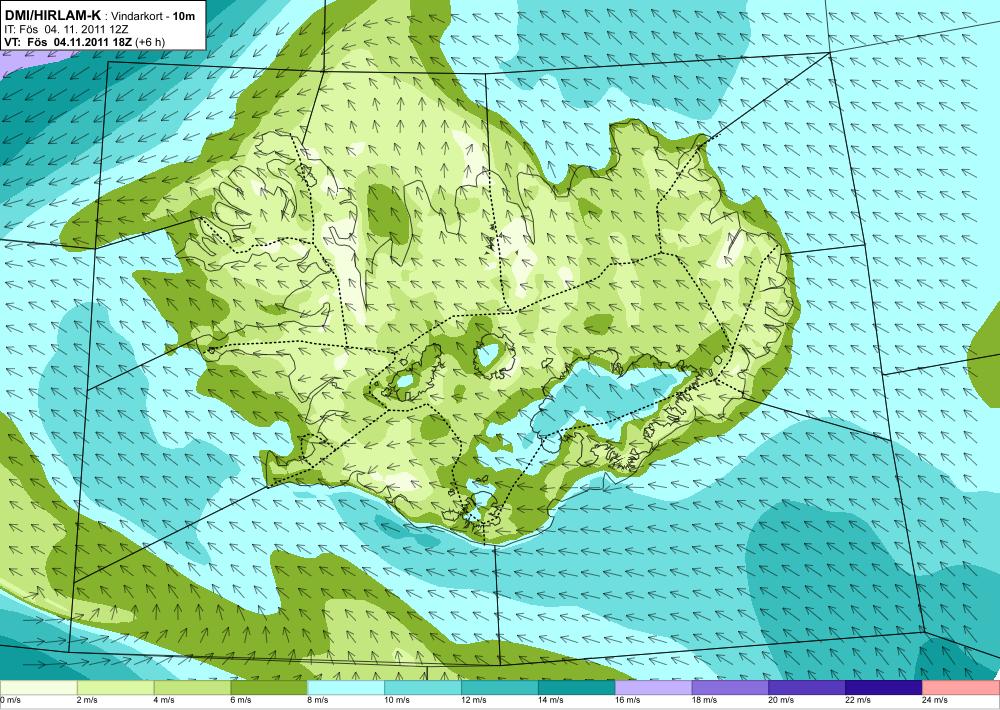The image size is (1000, 710).
Task: Click the dark indigo 22–24 m/s legend swatch
Action: point(884,688)
